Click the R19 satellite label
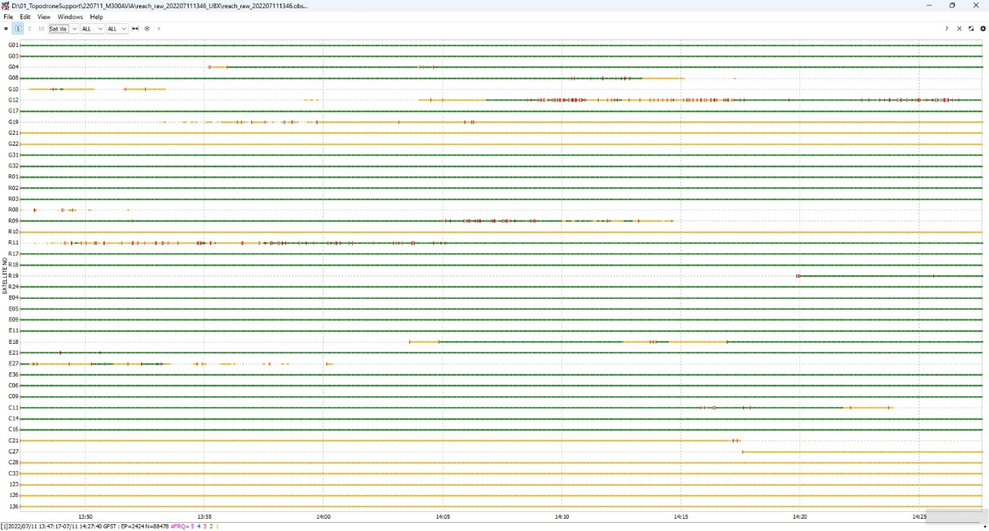The height and width of the screenshot is (531, 989). point(13,276)
